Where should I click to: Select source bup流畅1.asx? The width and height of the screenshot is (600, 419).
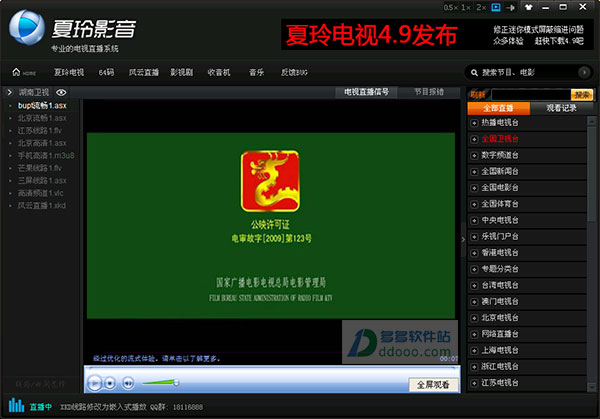[42, 105]
